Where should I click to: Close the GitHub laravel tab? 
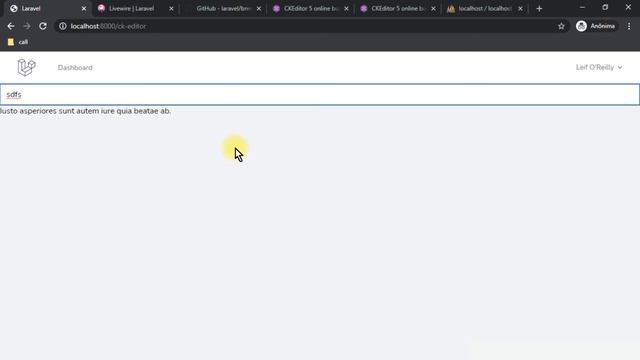coord(259,9)
